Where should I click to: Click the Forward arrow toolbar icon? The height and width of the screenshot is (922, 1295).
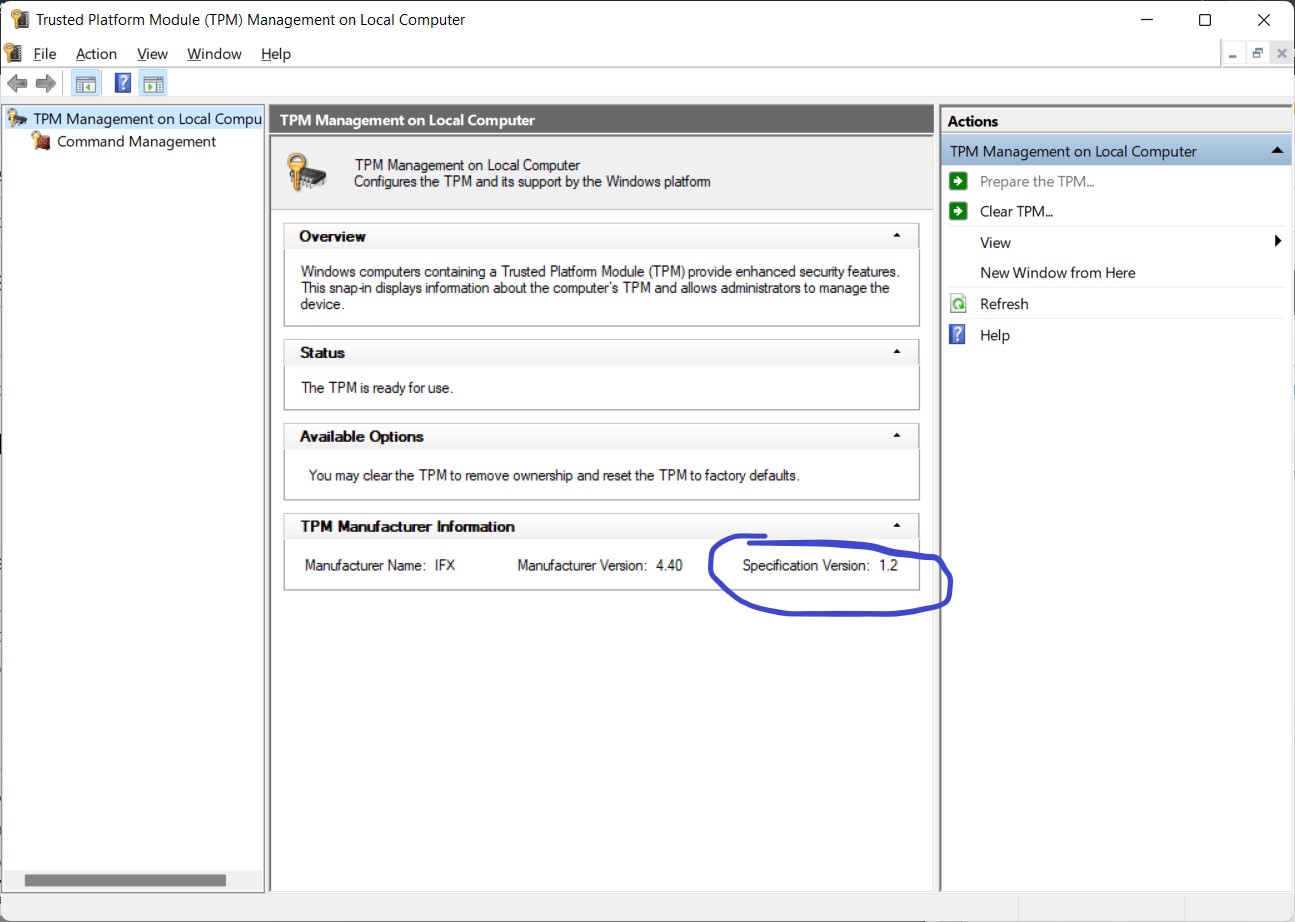click(45, 83)
